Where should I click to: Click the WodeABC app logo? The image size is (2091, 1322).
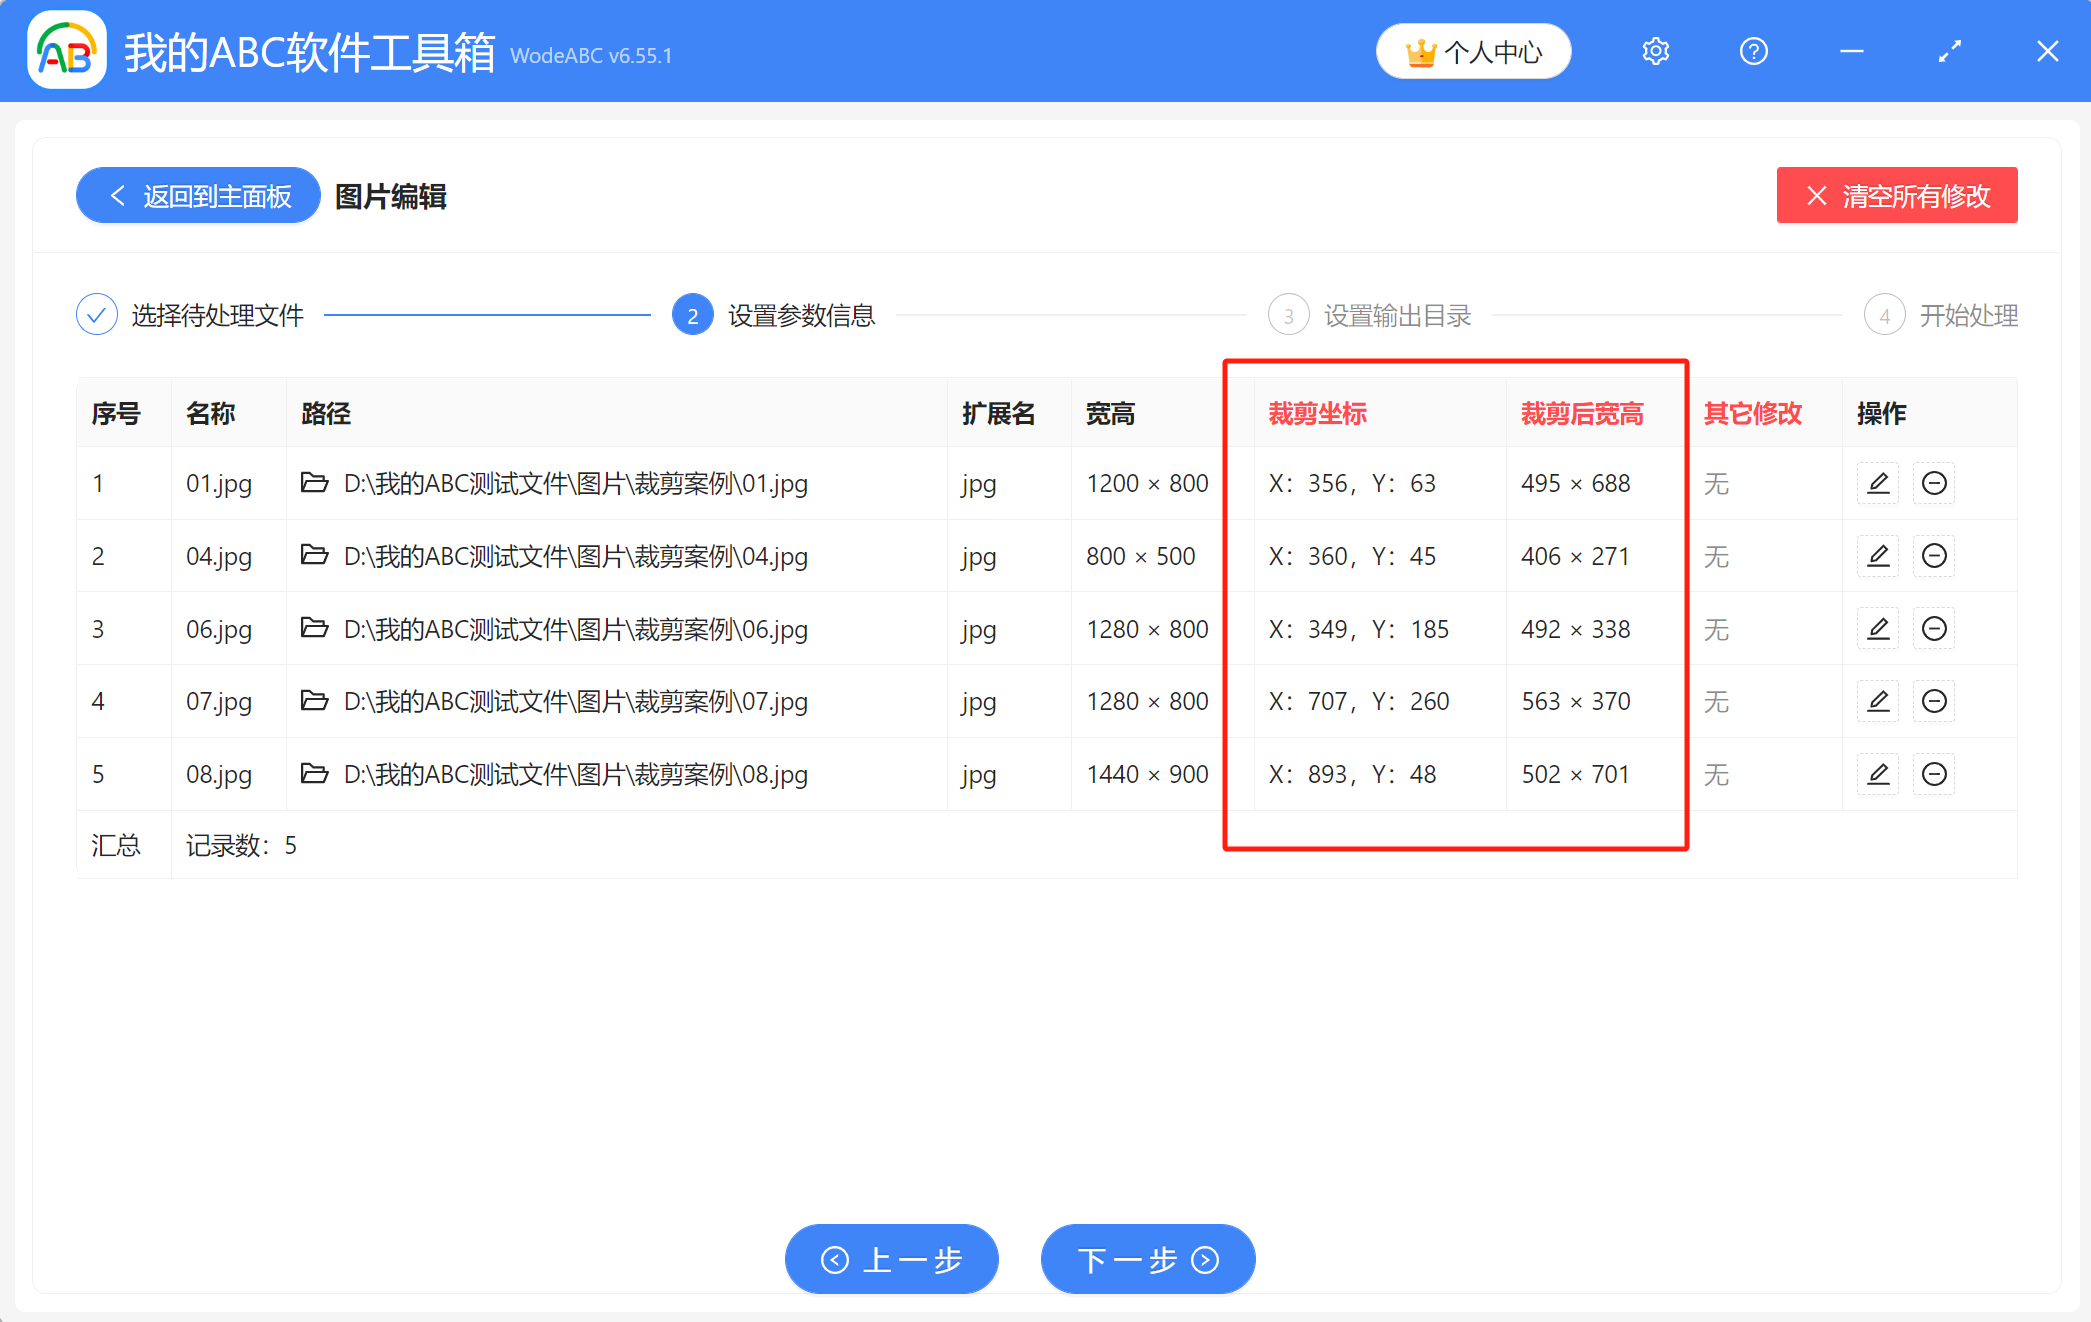[67, 51]
